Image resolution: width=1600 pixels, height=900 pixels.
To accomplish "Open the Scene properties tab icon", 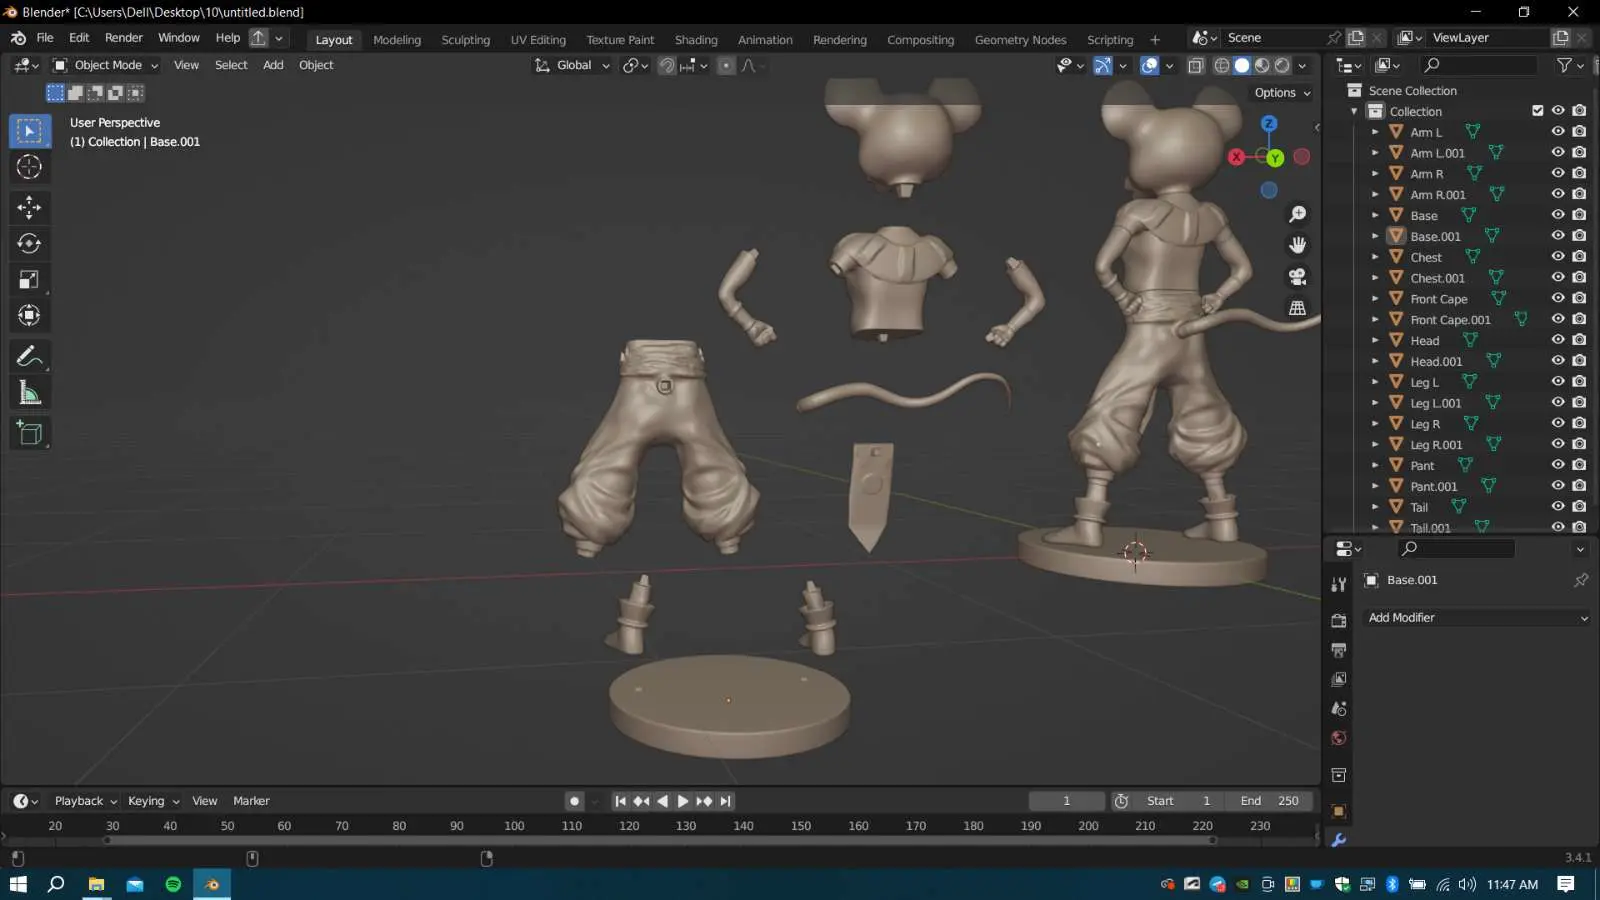I will tap(1338, 708).
